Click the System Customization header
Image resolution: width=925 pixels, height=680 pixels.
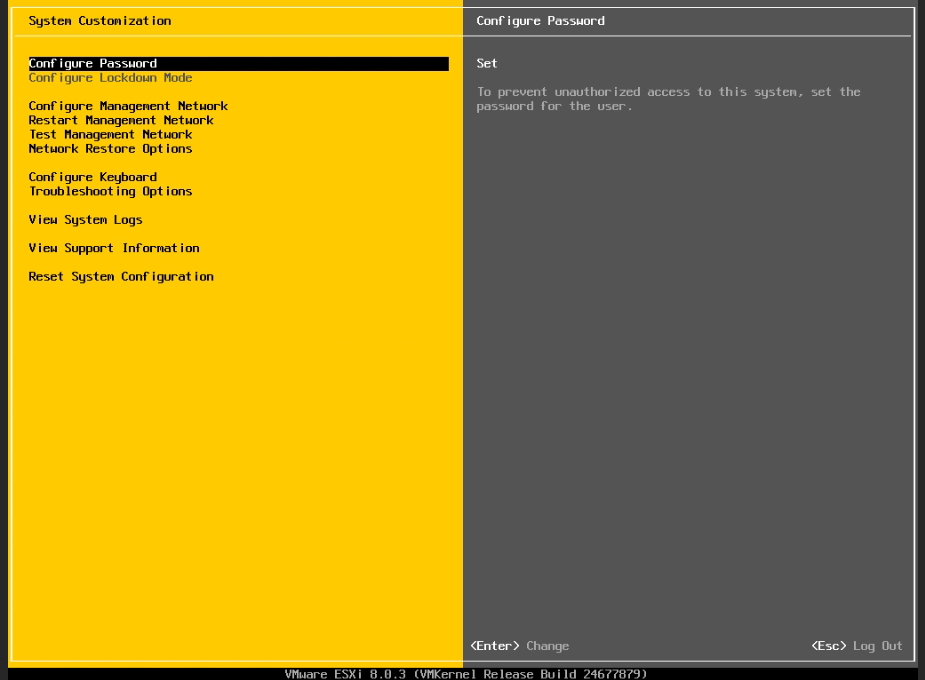pos(100,21)
